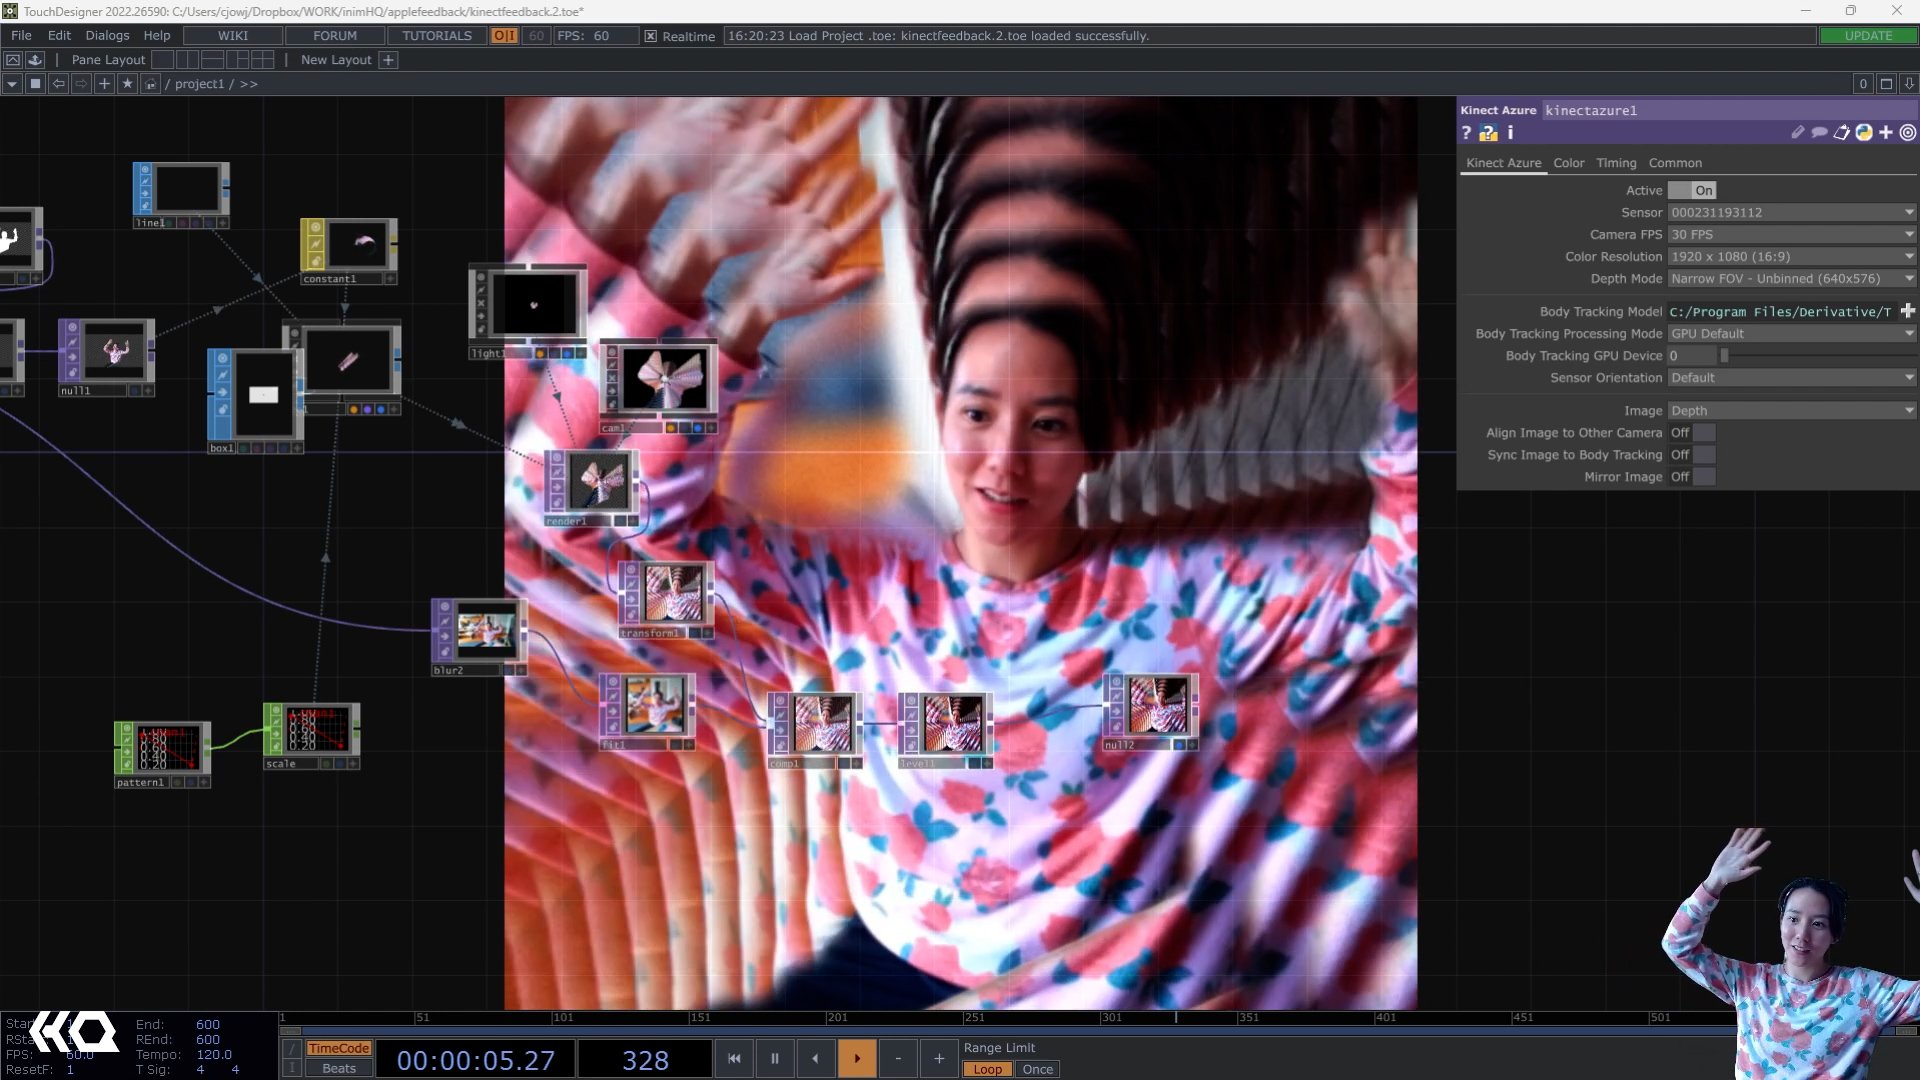Click the bookmark star icon in network bar

tap(127, 84)
